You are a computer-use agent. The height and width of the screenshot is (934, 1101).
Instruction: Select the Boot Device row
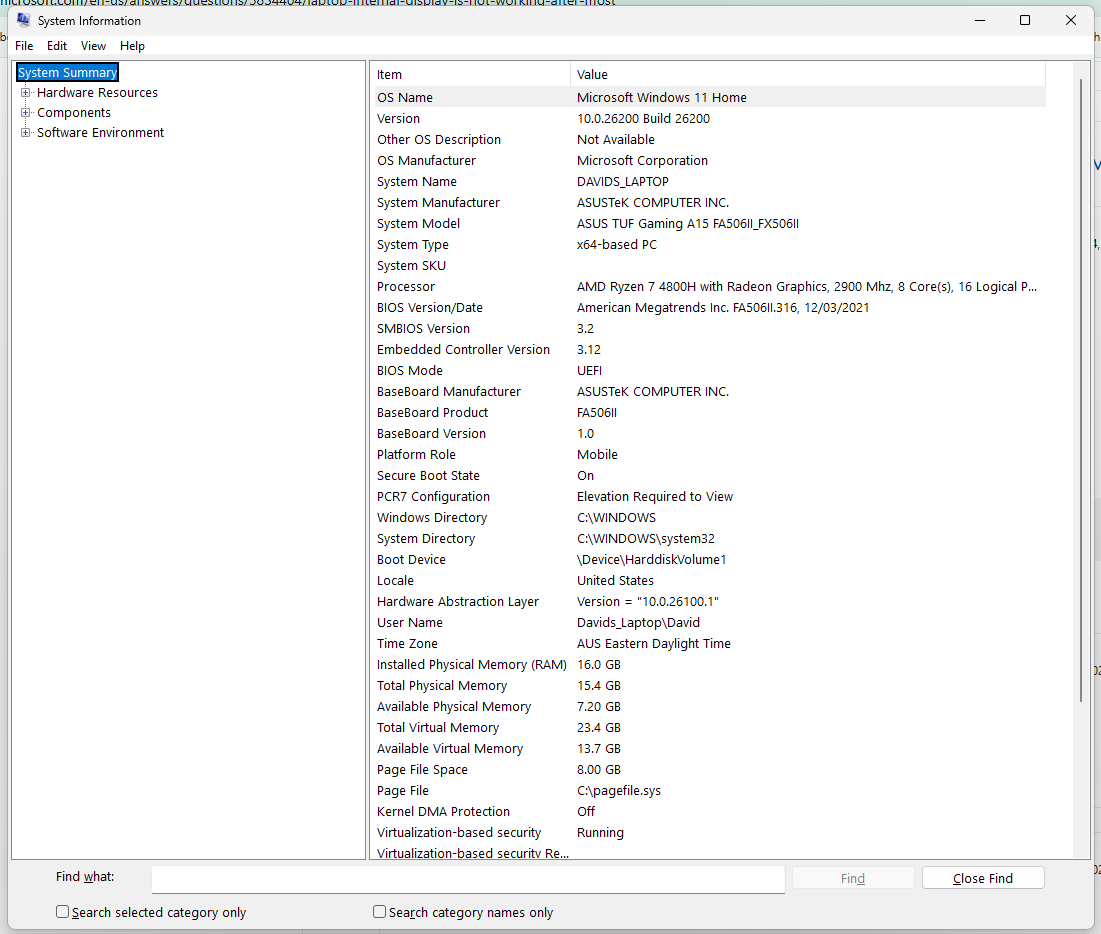708,560
